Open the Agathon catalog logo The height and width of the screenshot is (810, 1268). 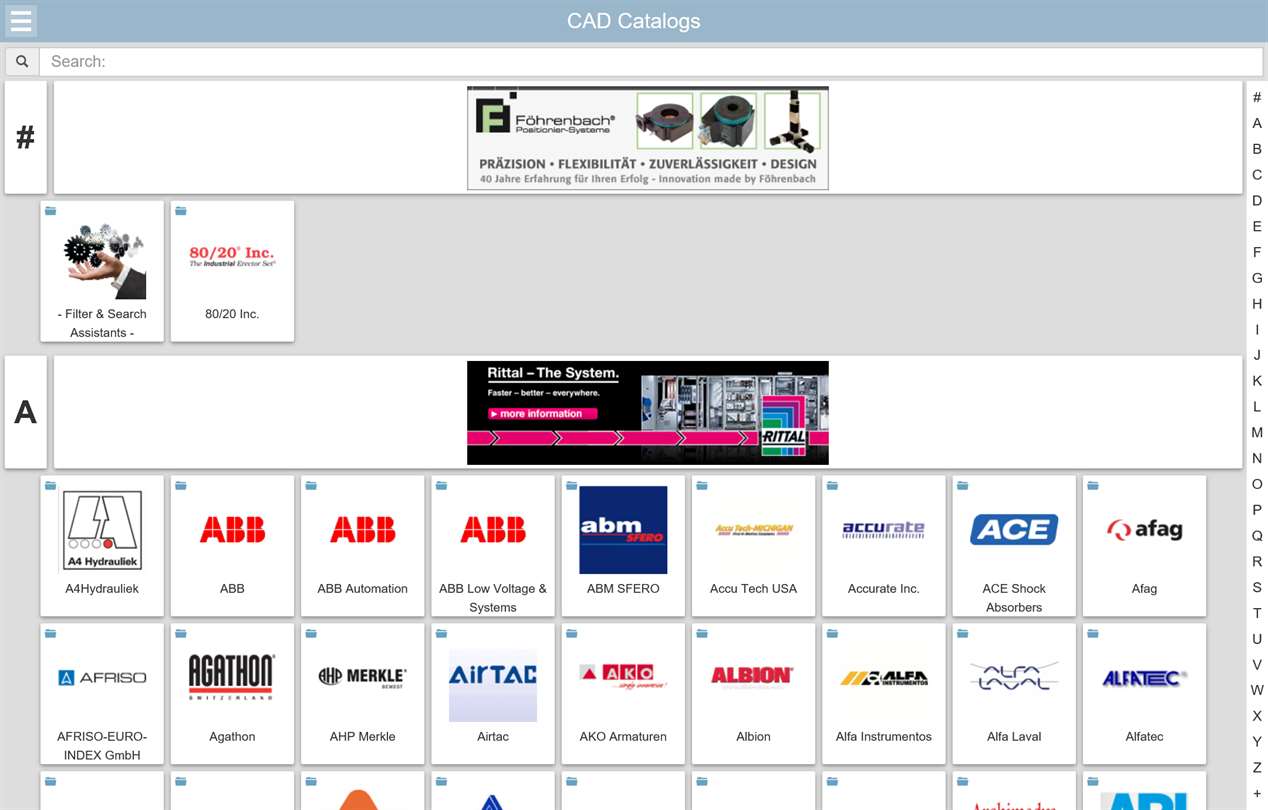point(232,678)
